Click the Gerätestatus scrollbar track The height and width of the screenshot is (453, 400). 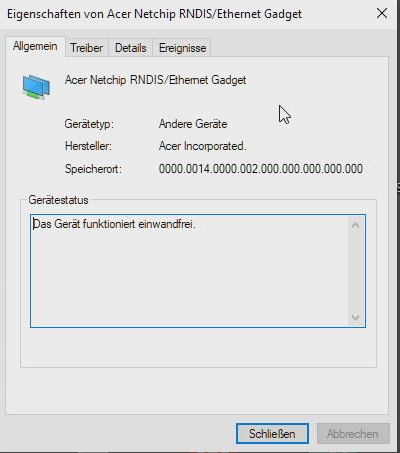tap(355, 271)
